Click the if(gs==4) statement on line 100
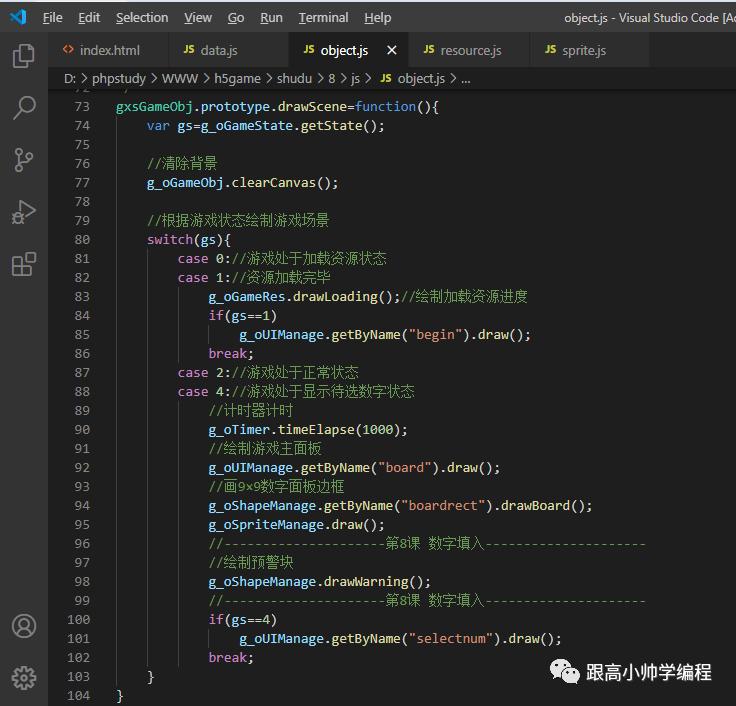 click(x=243, y=620)
